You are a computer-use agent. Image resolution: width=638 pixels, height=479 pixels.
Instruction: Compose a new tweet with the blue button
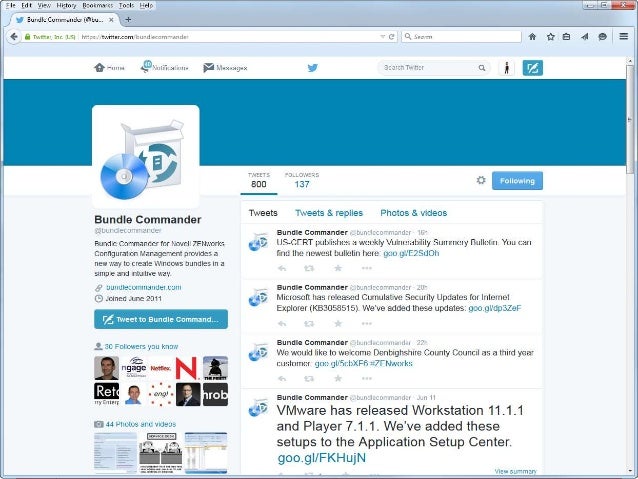[533, 68]
